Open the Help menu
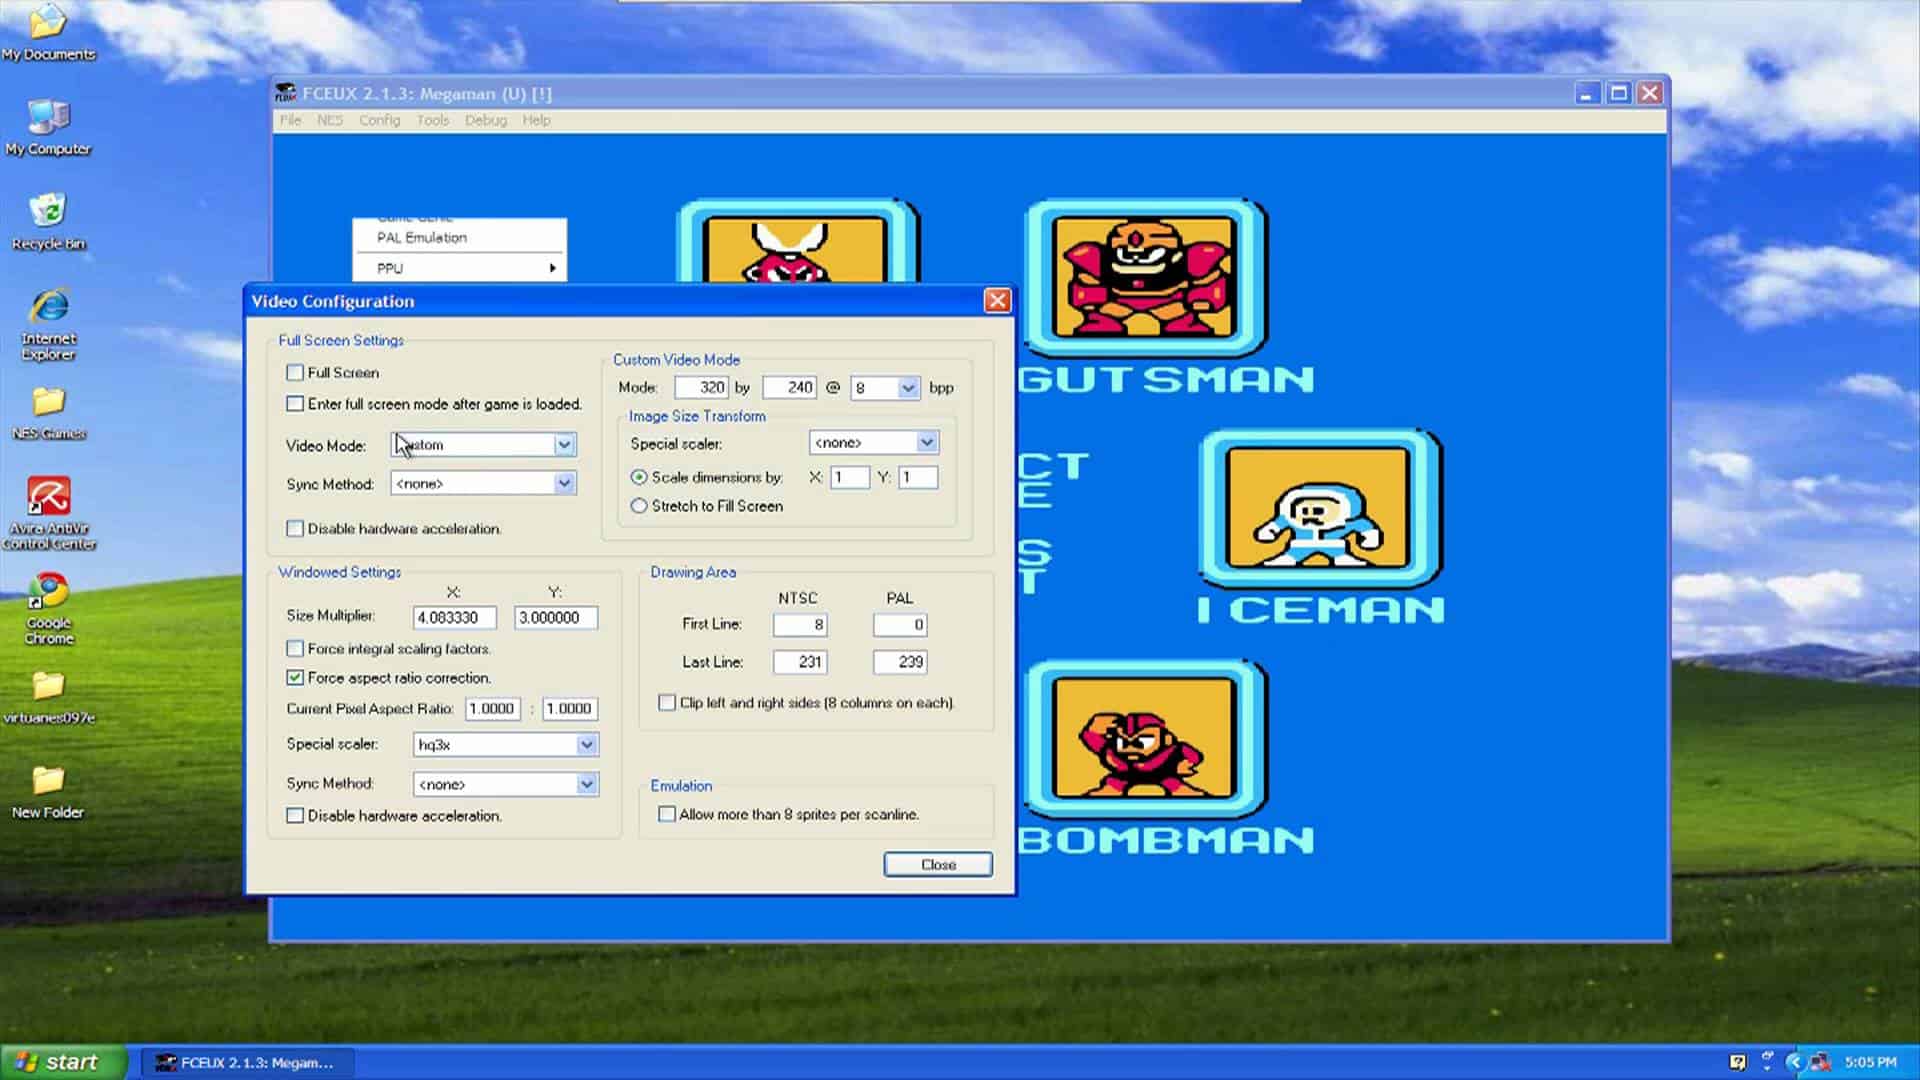The height and width of the screenshot is (1080, 1920). tap(536, 120)
